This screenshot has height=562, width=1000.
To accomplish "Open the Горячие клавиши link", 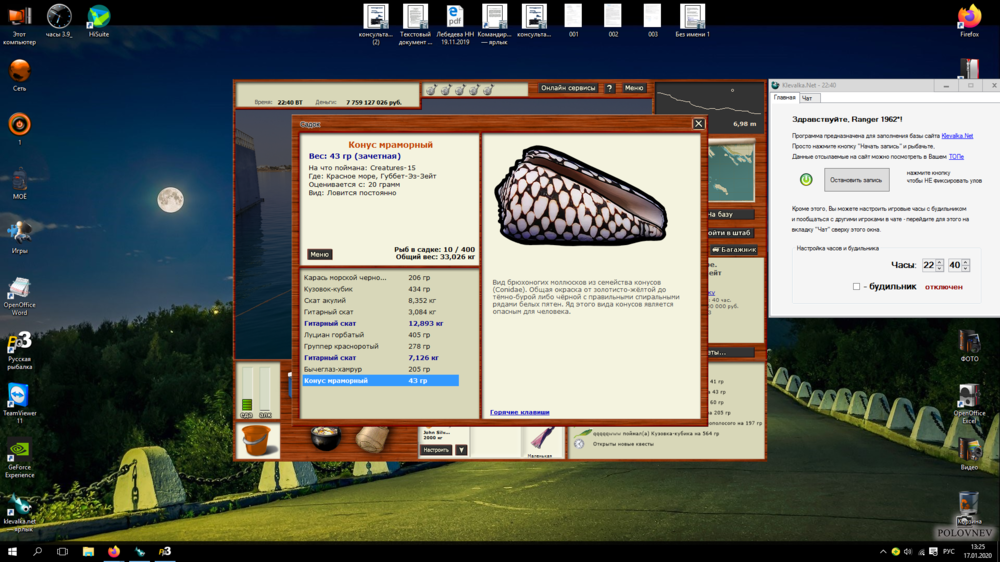I will click(519, 412).
